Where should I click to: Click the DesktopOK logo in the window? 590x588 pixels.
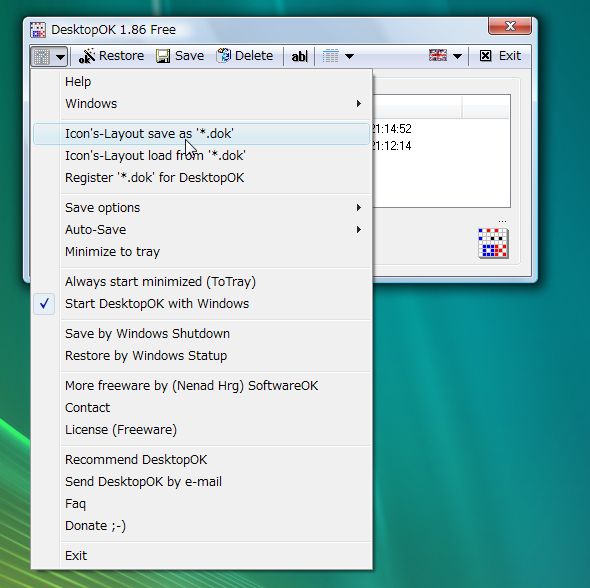(x=493, y=243)
